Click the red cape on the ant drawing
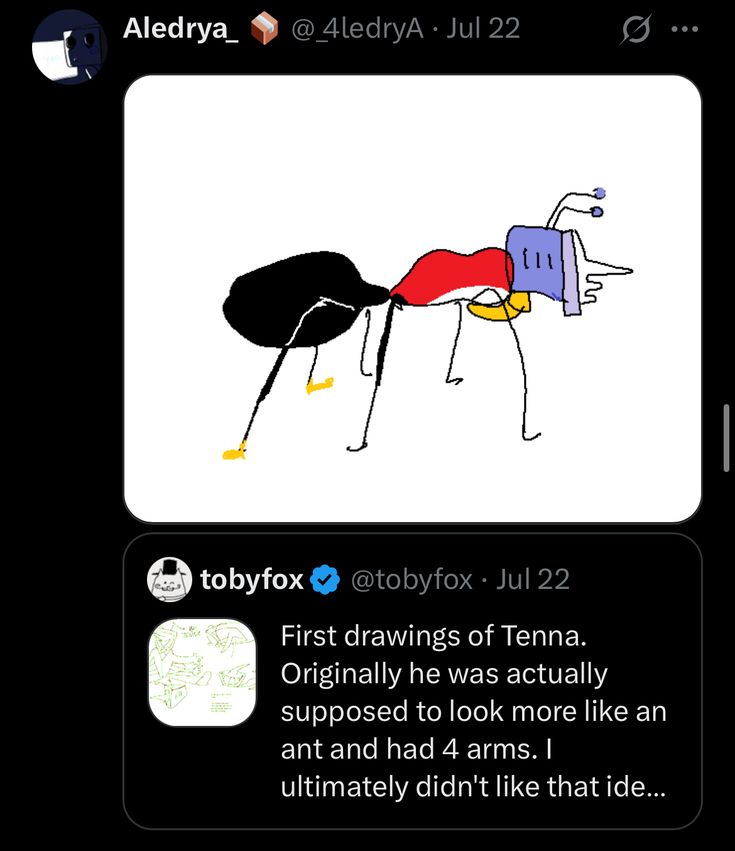Screen dimensions: 735x851 point(453,273)
